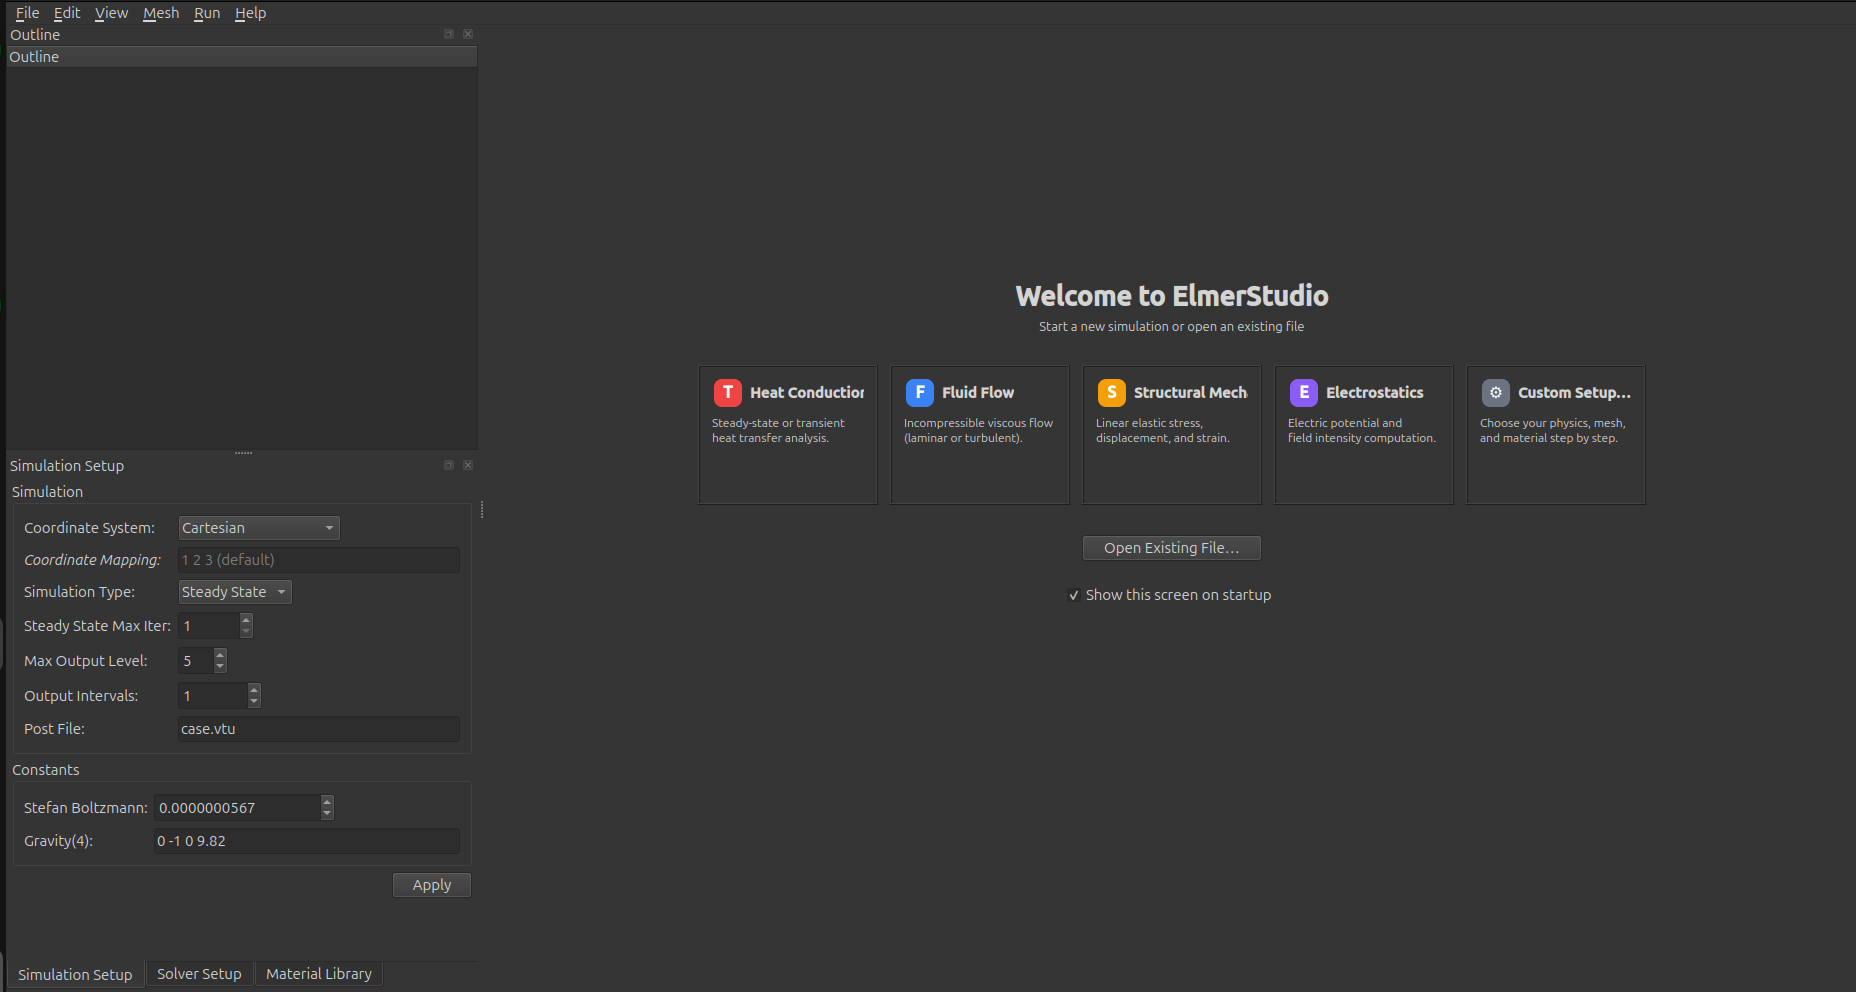
Task: Open the Run menu
Action: tap(207, 13)
